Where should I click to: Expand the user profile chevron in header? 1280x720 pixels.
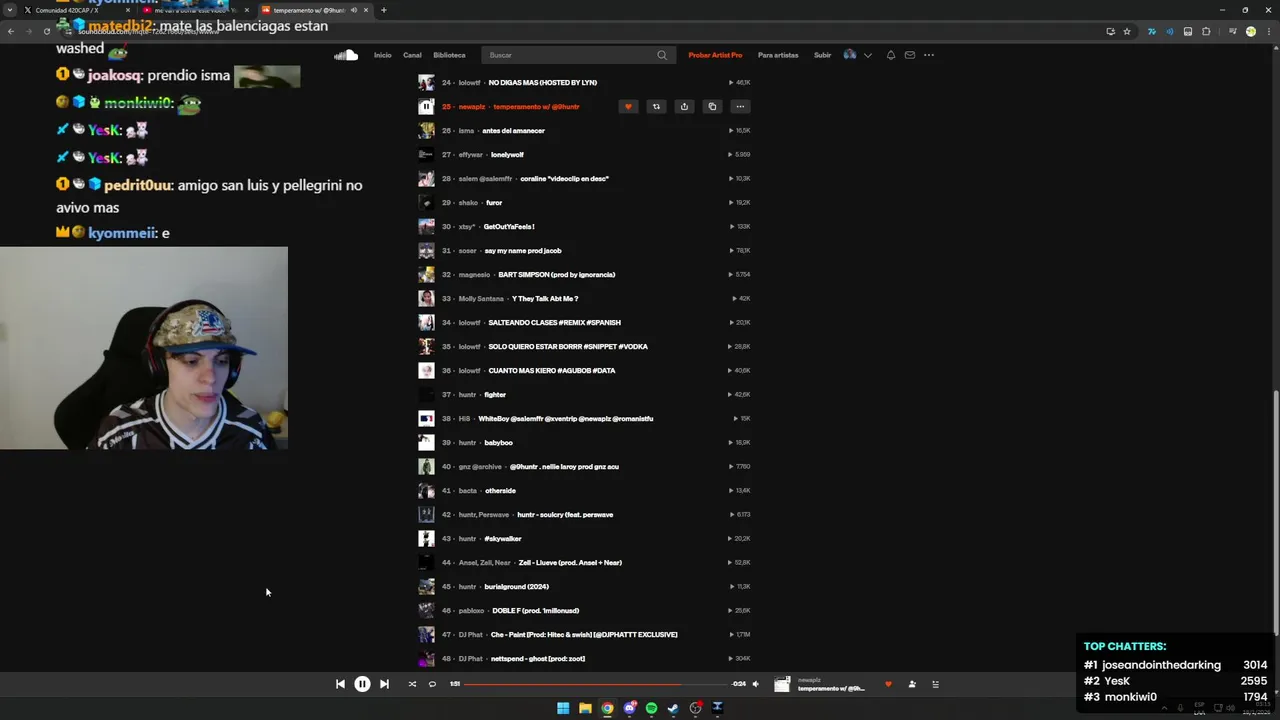(867, 55)
